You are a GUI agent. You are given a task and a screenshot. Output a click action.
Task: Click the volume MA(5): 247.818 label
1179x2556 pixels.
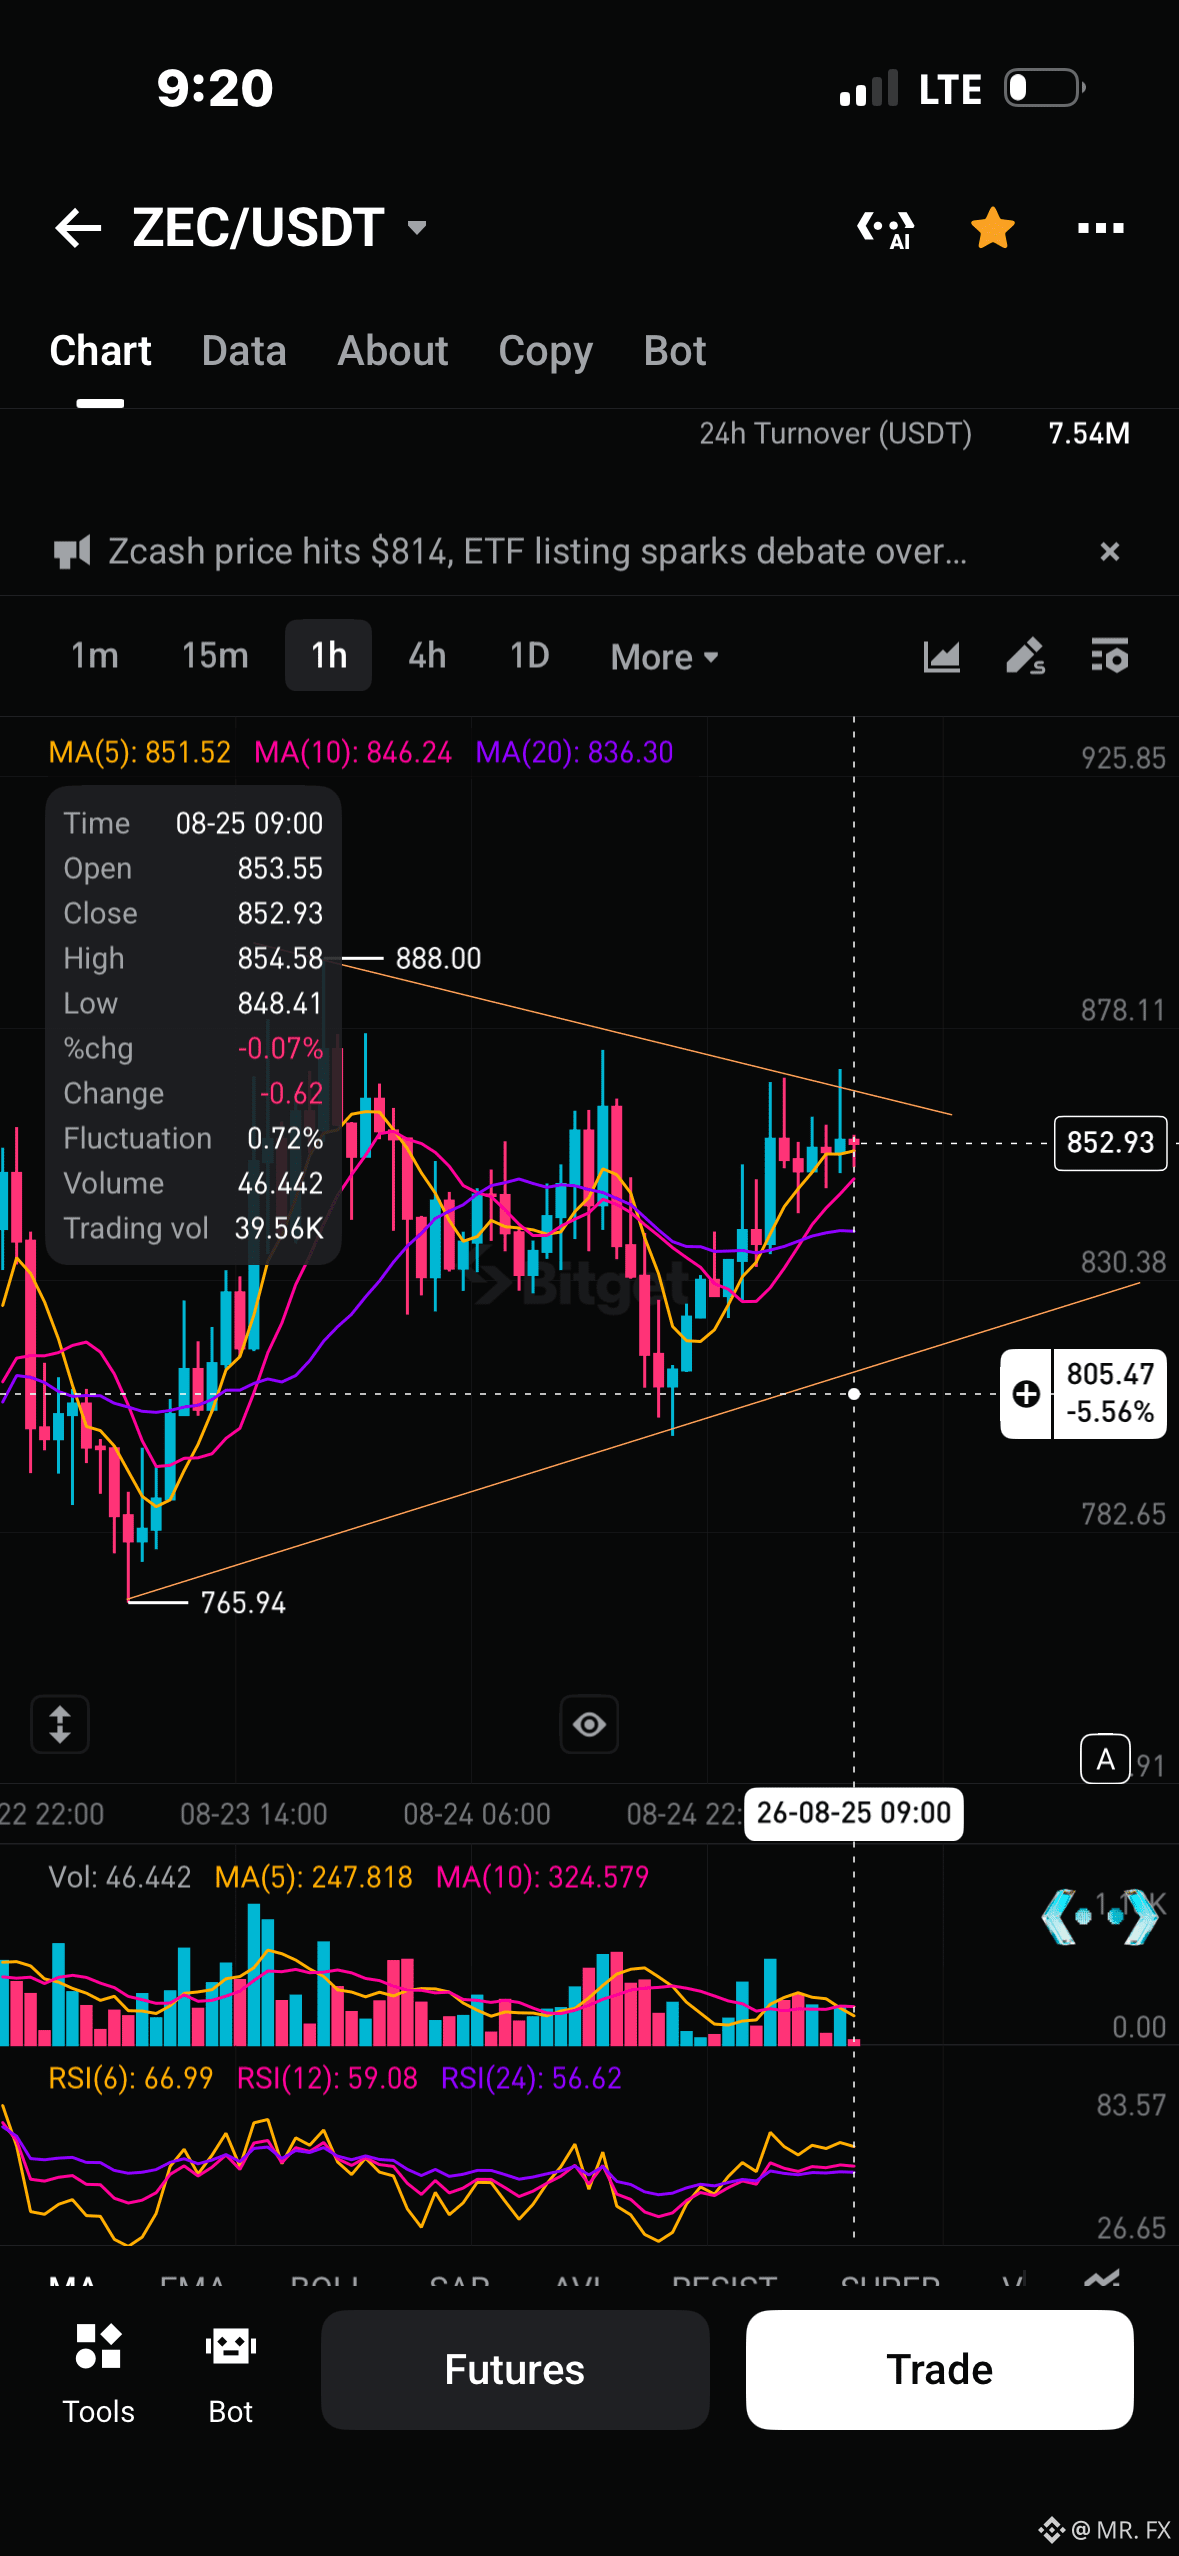click(x=314, y=1877)
